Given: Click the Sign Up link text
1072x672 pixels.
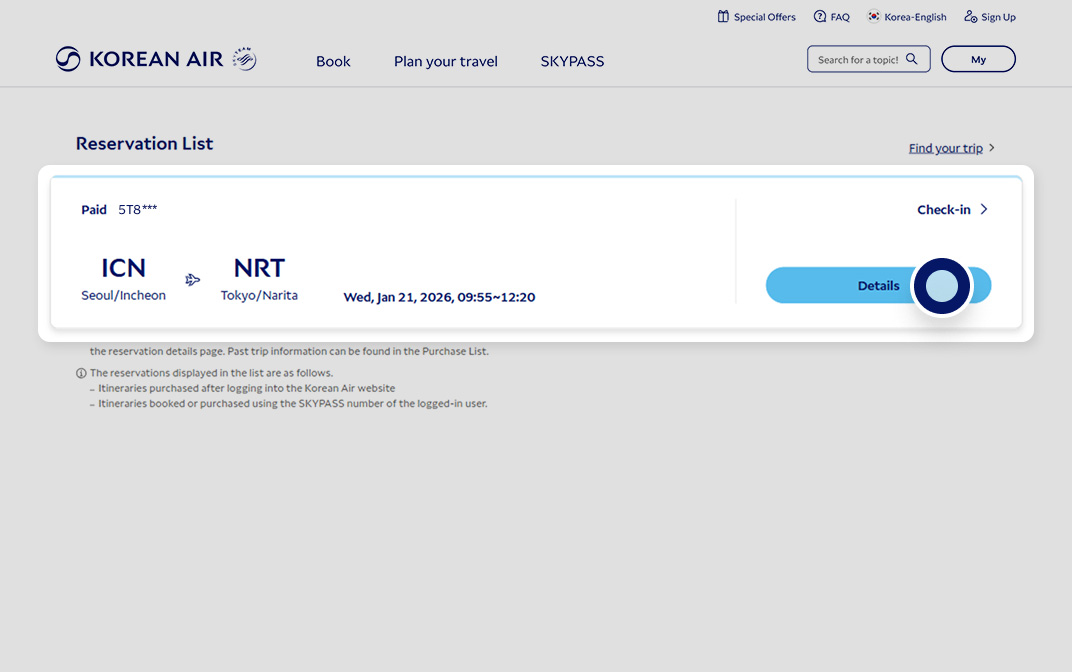Looking at the screenshot, I should (998, 17).
